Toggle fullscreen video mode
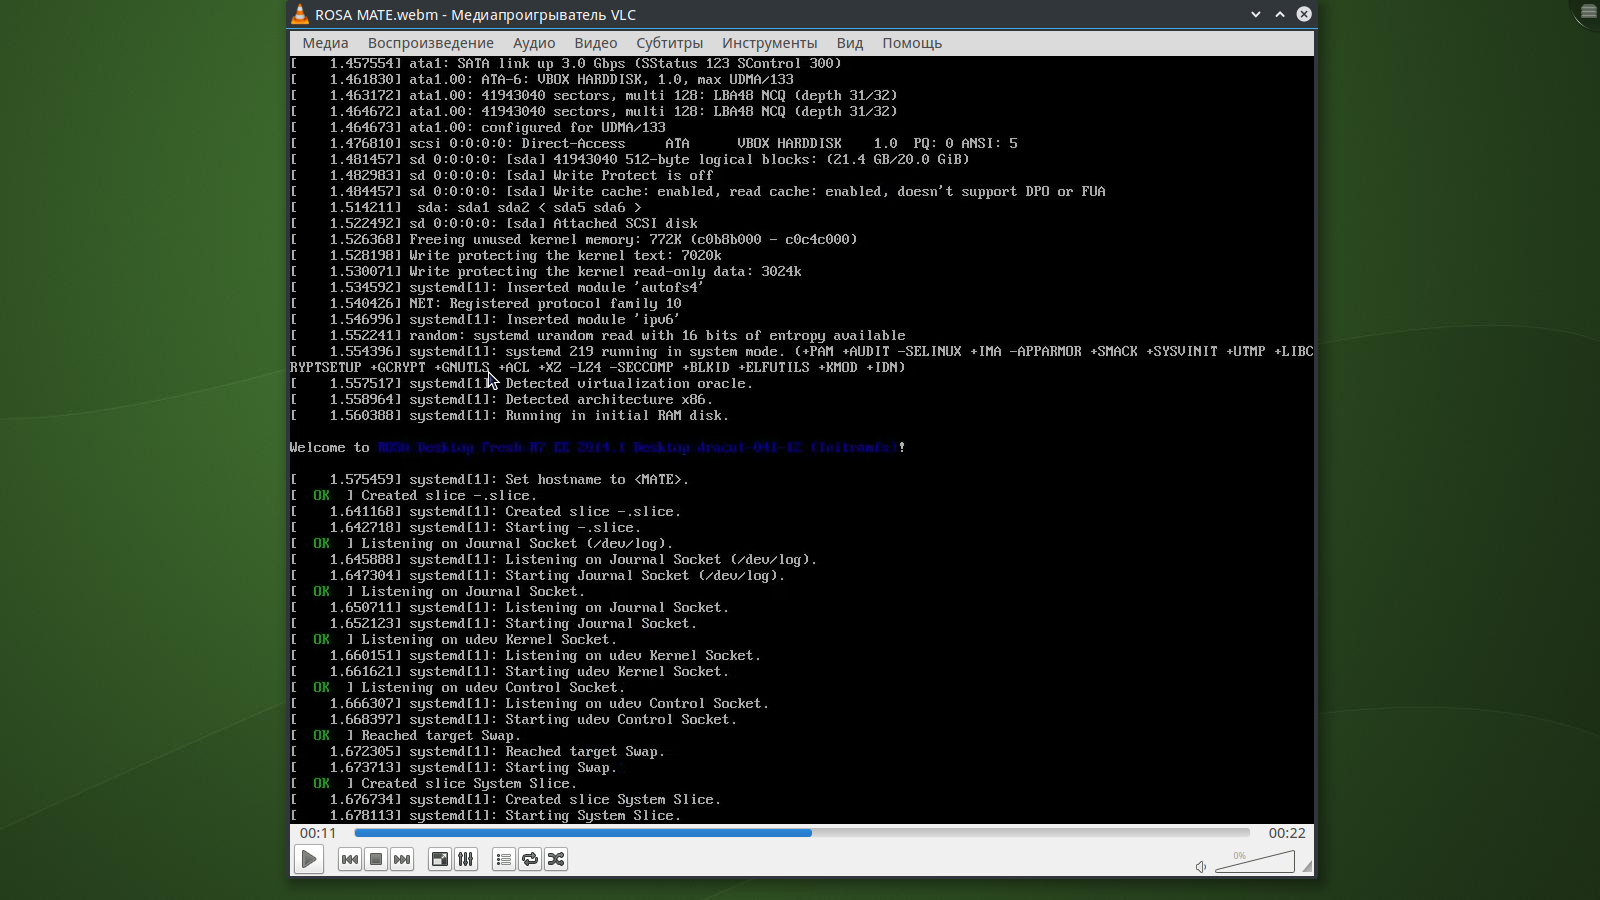 coord(440,859)
